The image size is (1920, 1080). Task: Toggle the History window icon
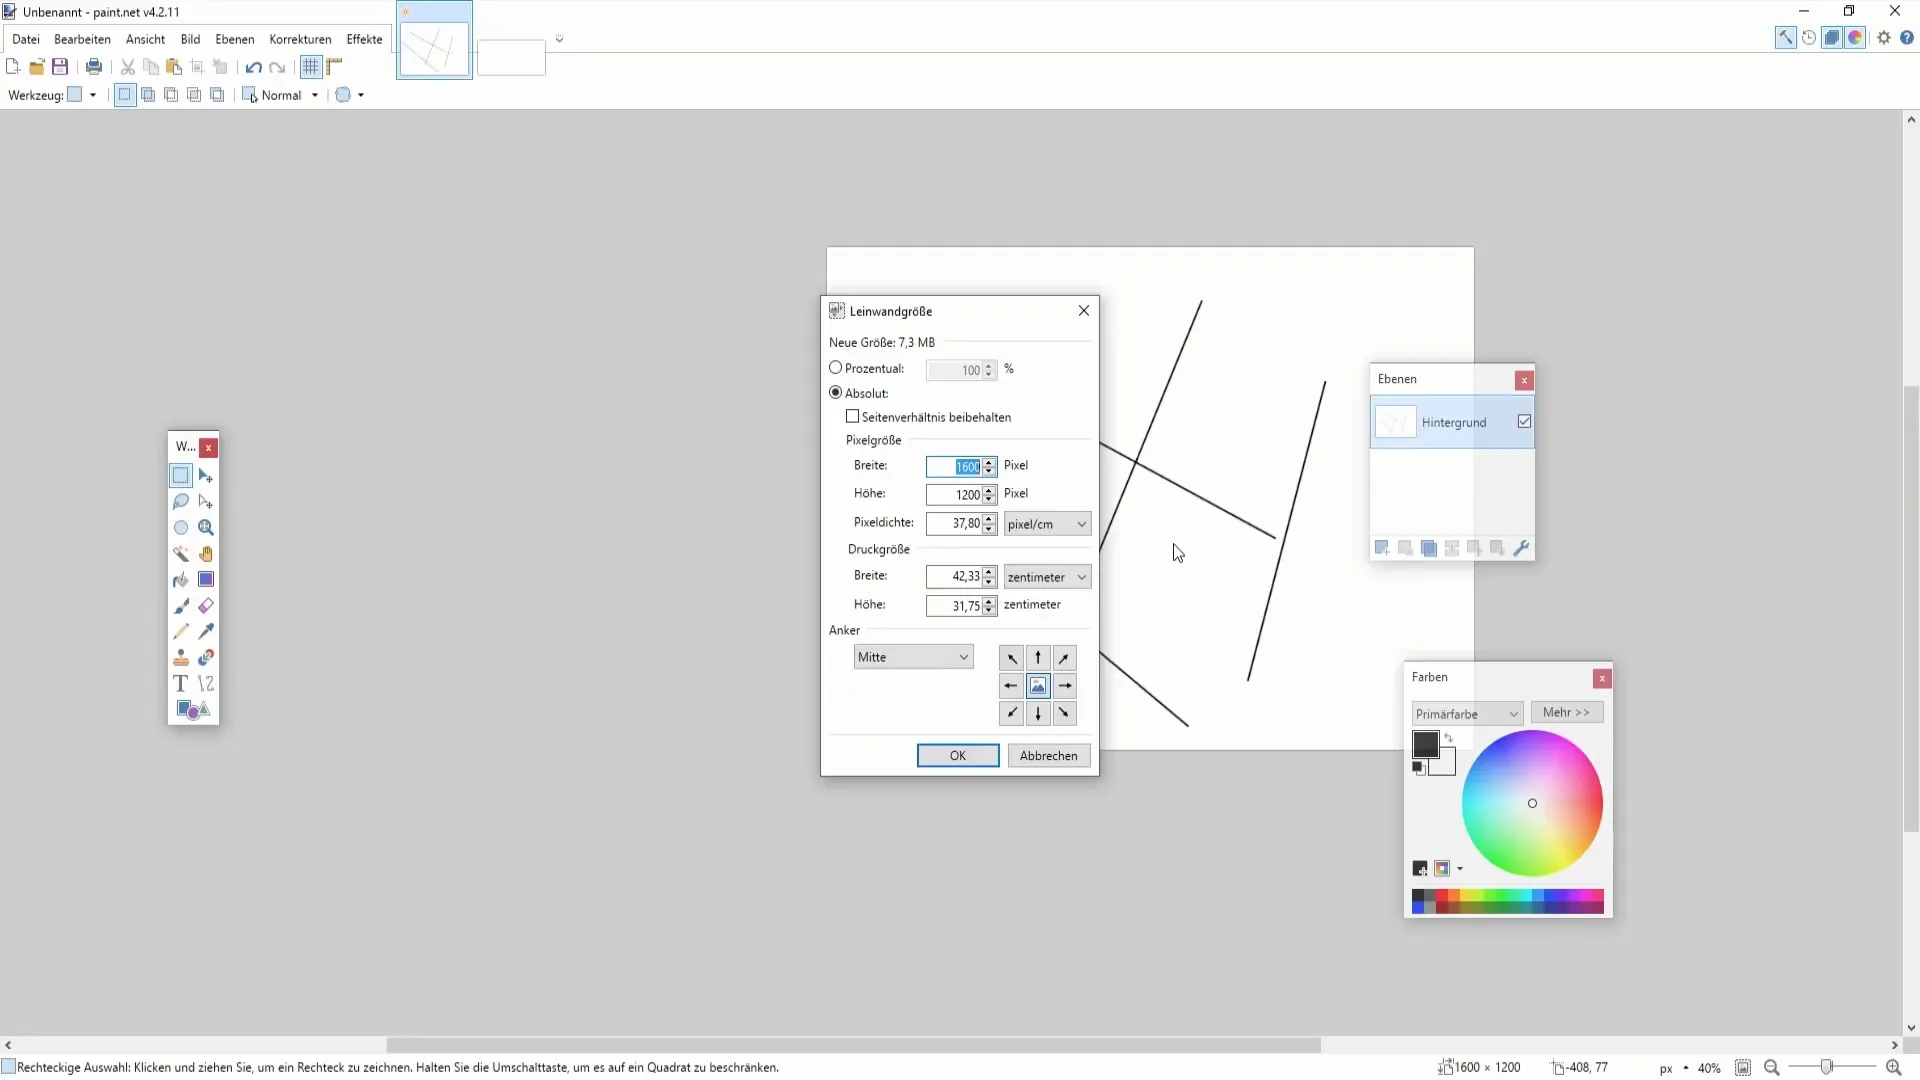tap(1809, 38)
